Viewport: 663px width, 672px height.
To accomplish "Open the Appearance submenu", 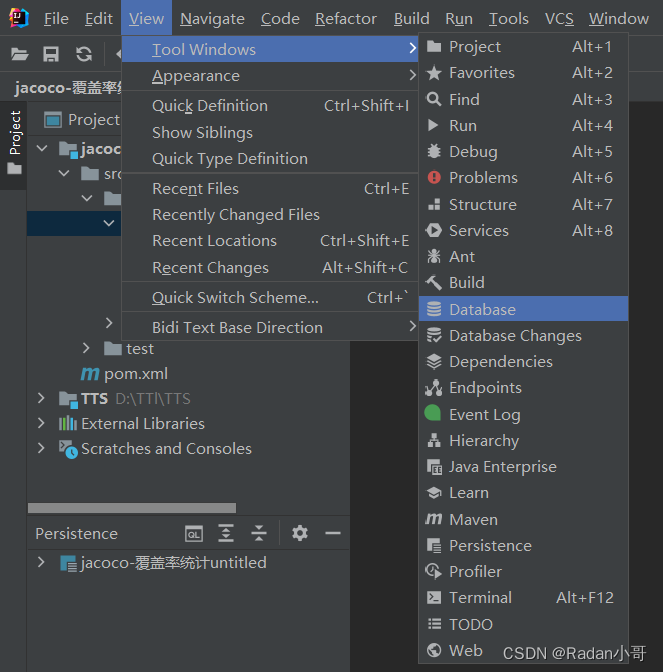I will pyautogui.click(x=270, y=75).
